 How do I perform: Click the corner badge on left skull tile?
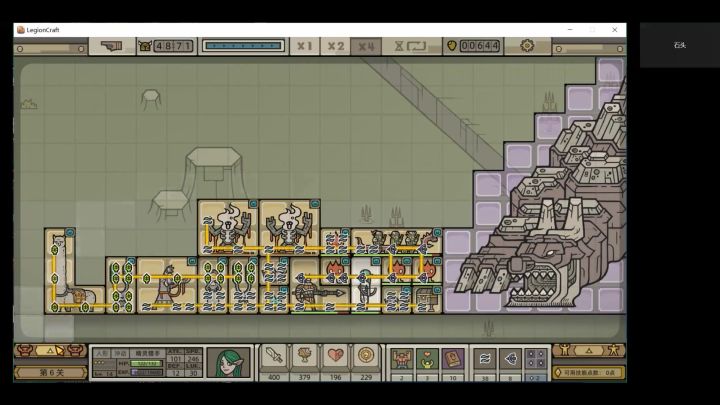253,203
